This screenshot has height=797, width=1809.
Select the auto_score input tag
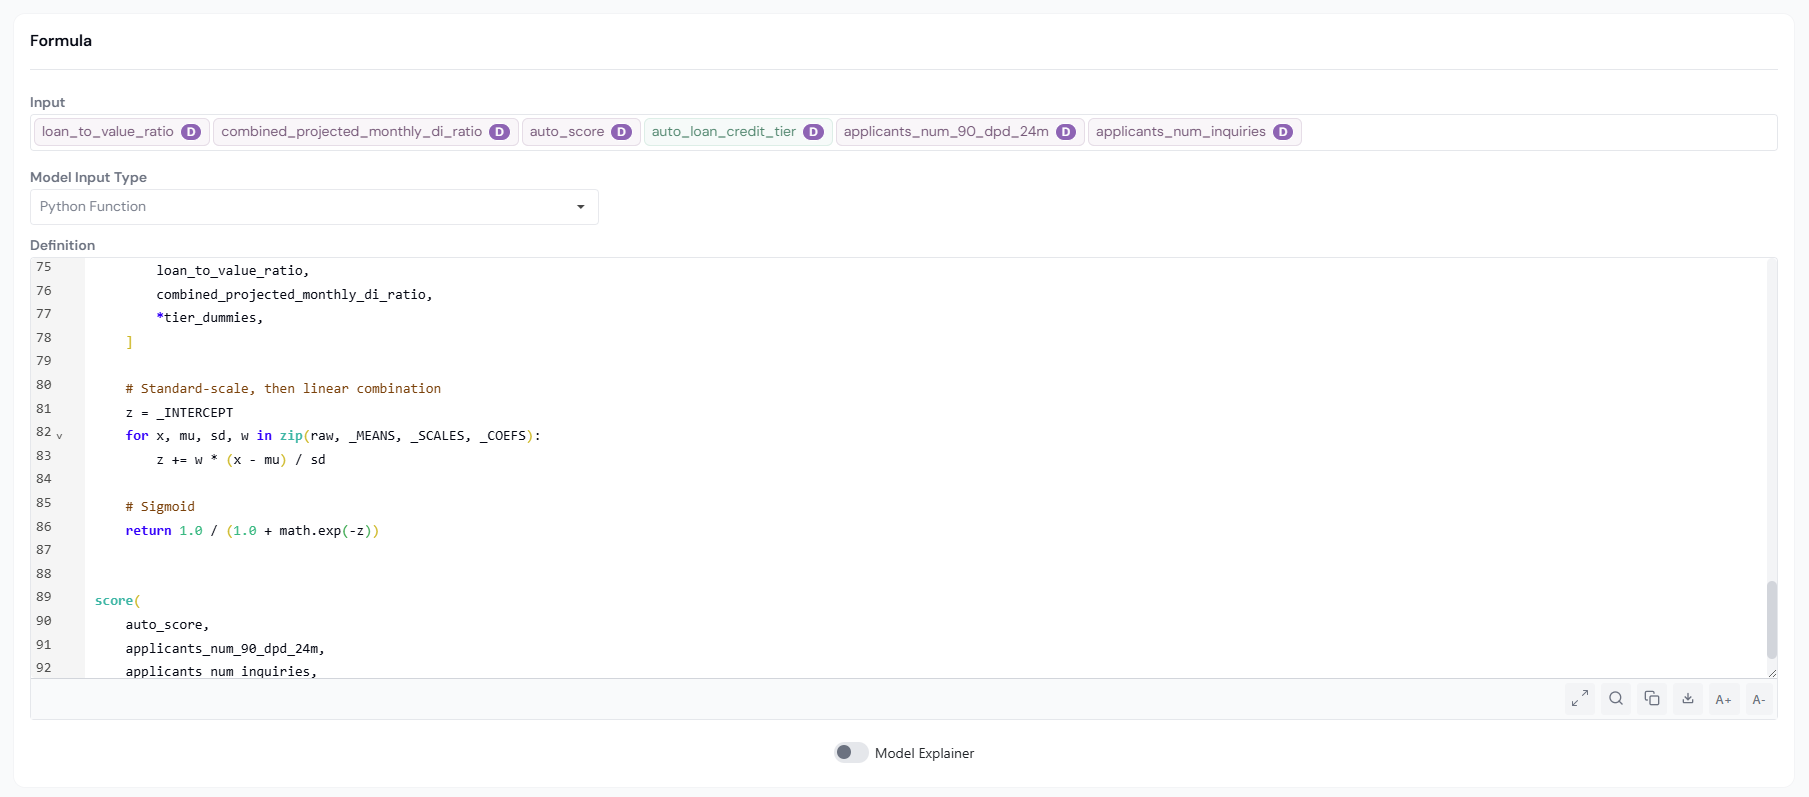coord(581,132)
